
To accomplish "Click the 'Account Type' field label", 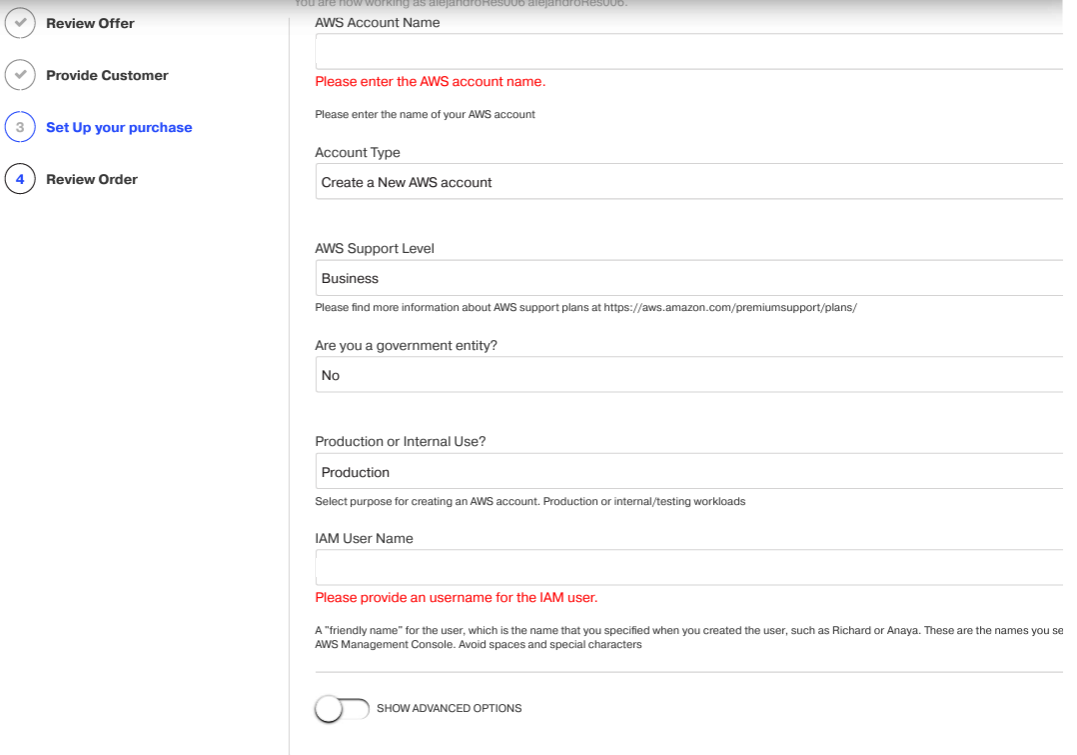I will click(357, 153).
